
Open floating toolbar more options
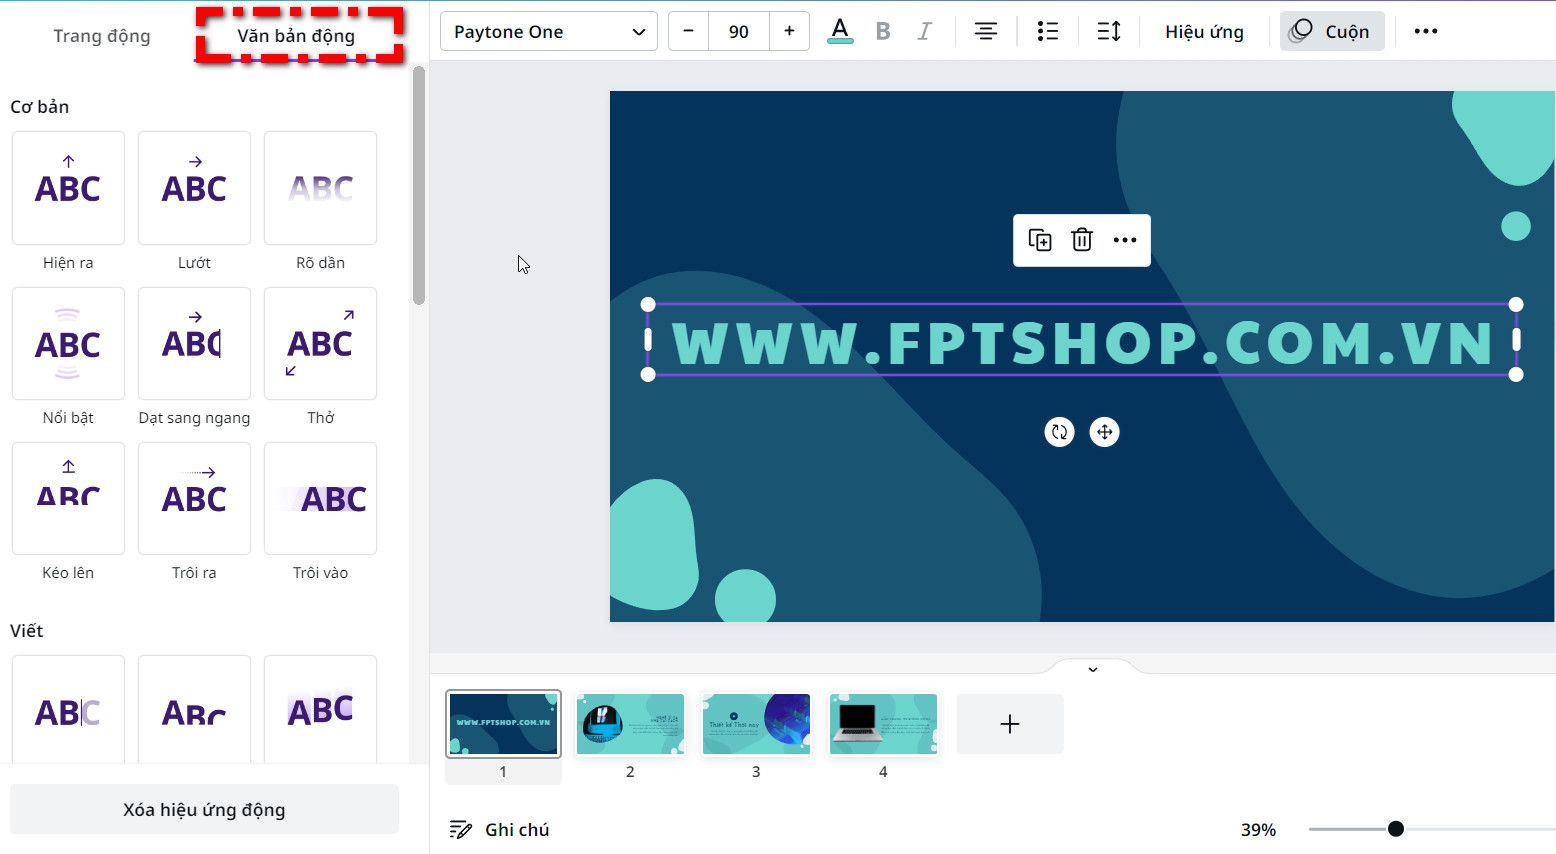(x=1125, y=240)
